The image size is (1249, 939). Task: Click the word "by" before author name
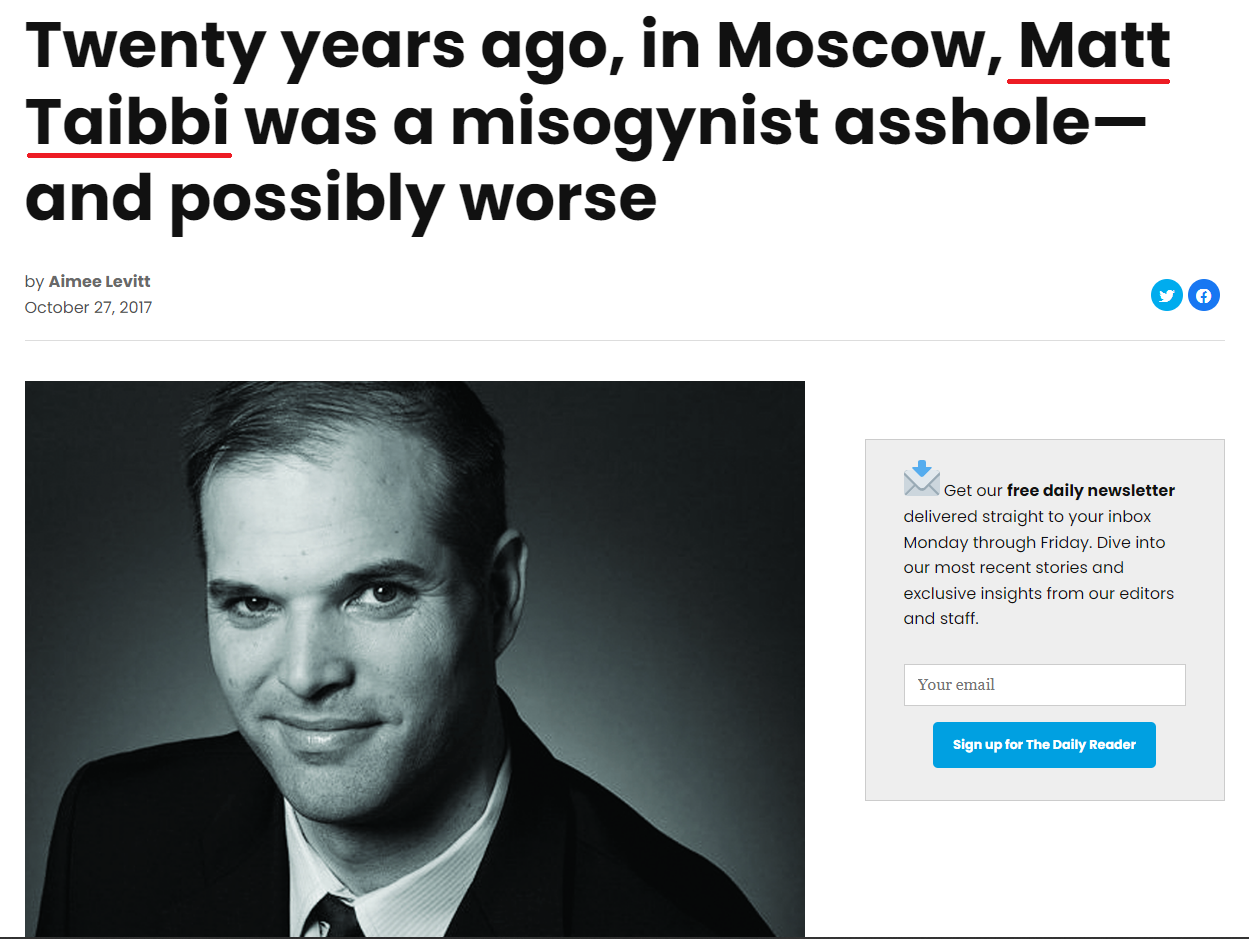(x=34, y=282)
